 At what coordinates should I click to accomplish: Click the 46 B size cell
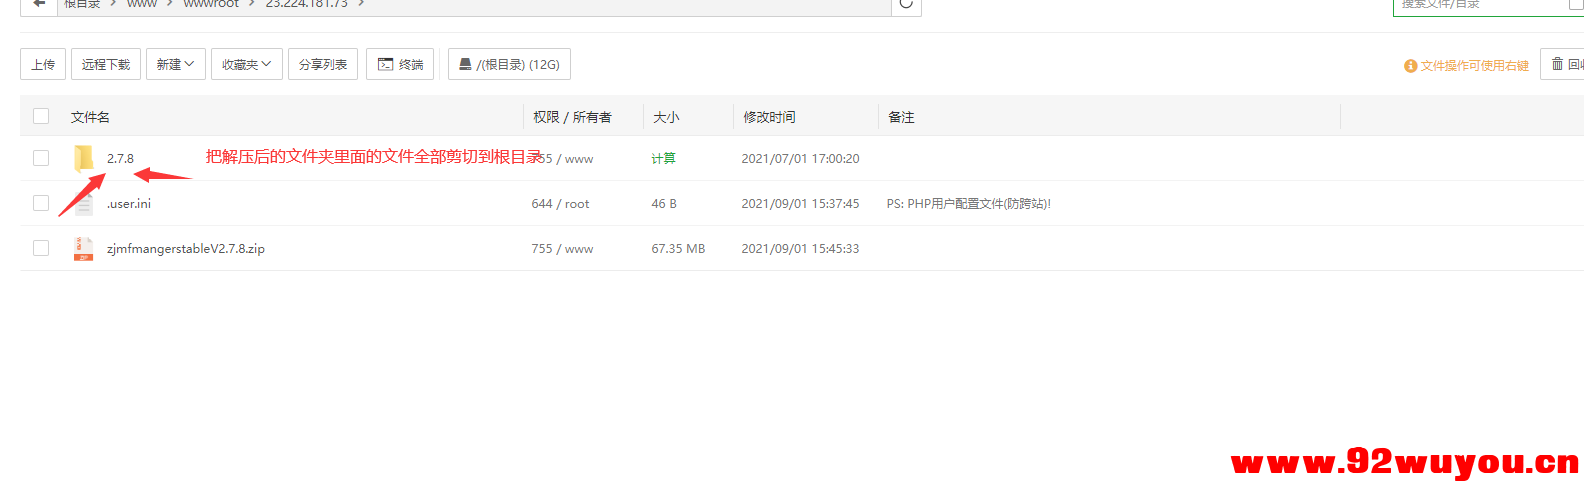pyautogui.click(x=664, y=203)
